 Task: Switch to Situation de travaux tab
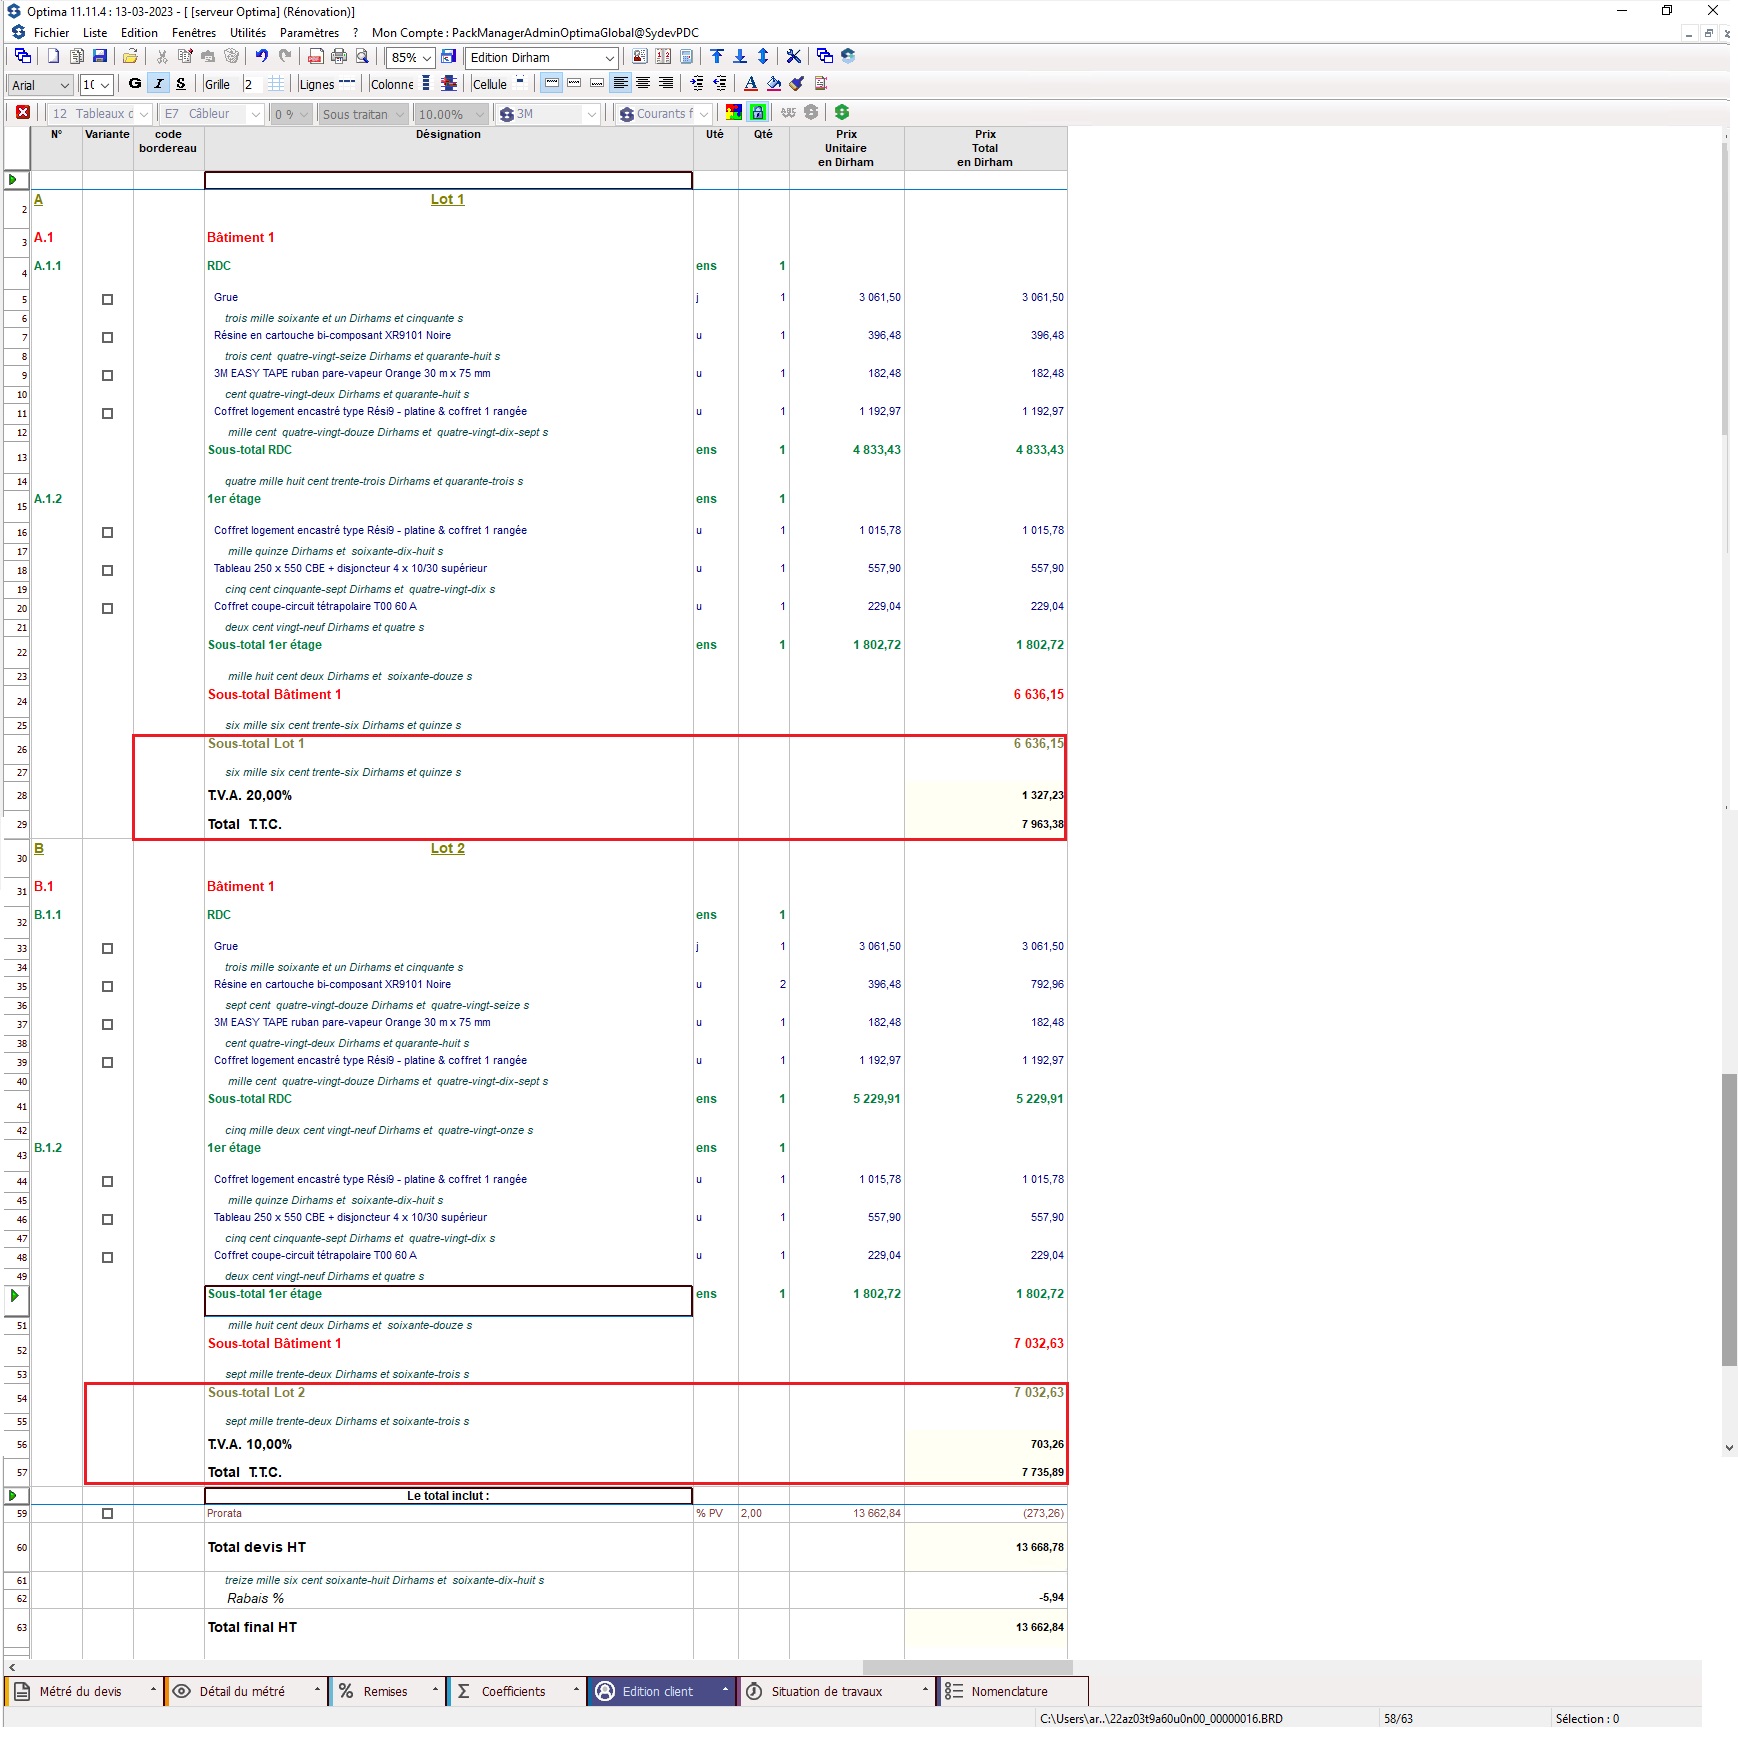[x=837, y=1691]
